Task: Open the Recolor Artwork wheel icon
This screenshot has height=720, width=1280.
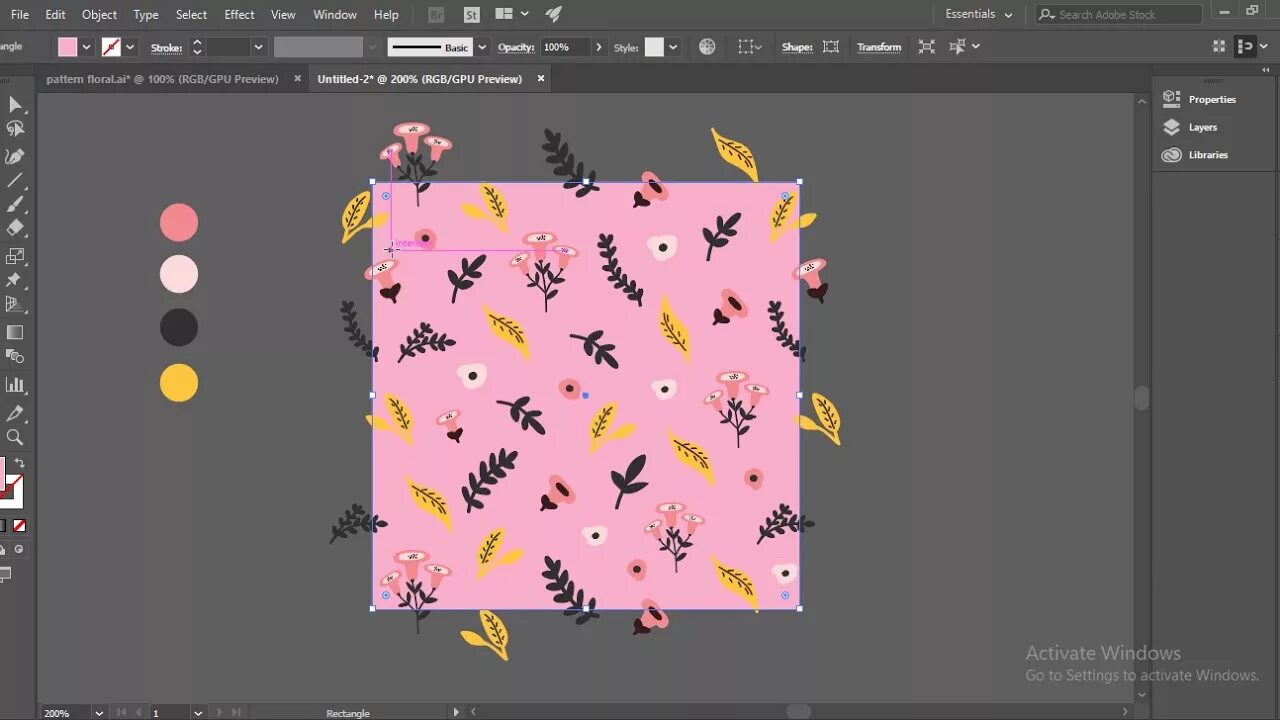Action: coord(707,47)
